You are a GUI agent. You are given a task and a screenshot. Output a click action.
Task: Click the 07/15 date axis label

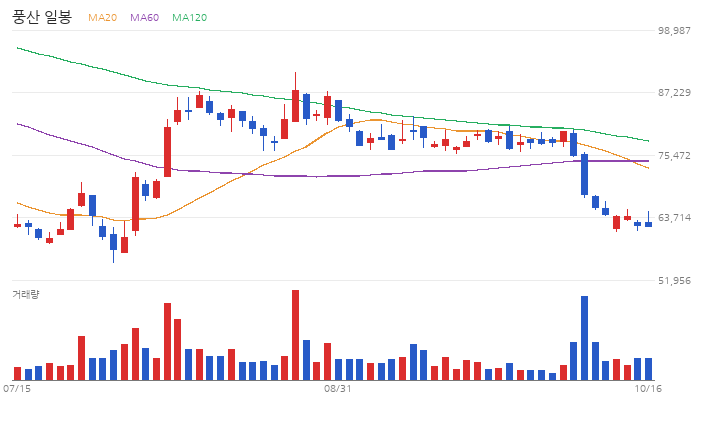coord(17,389)
